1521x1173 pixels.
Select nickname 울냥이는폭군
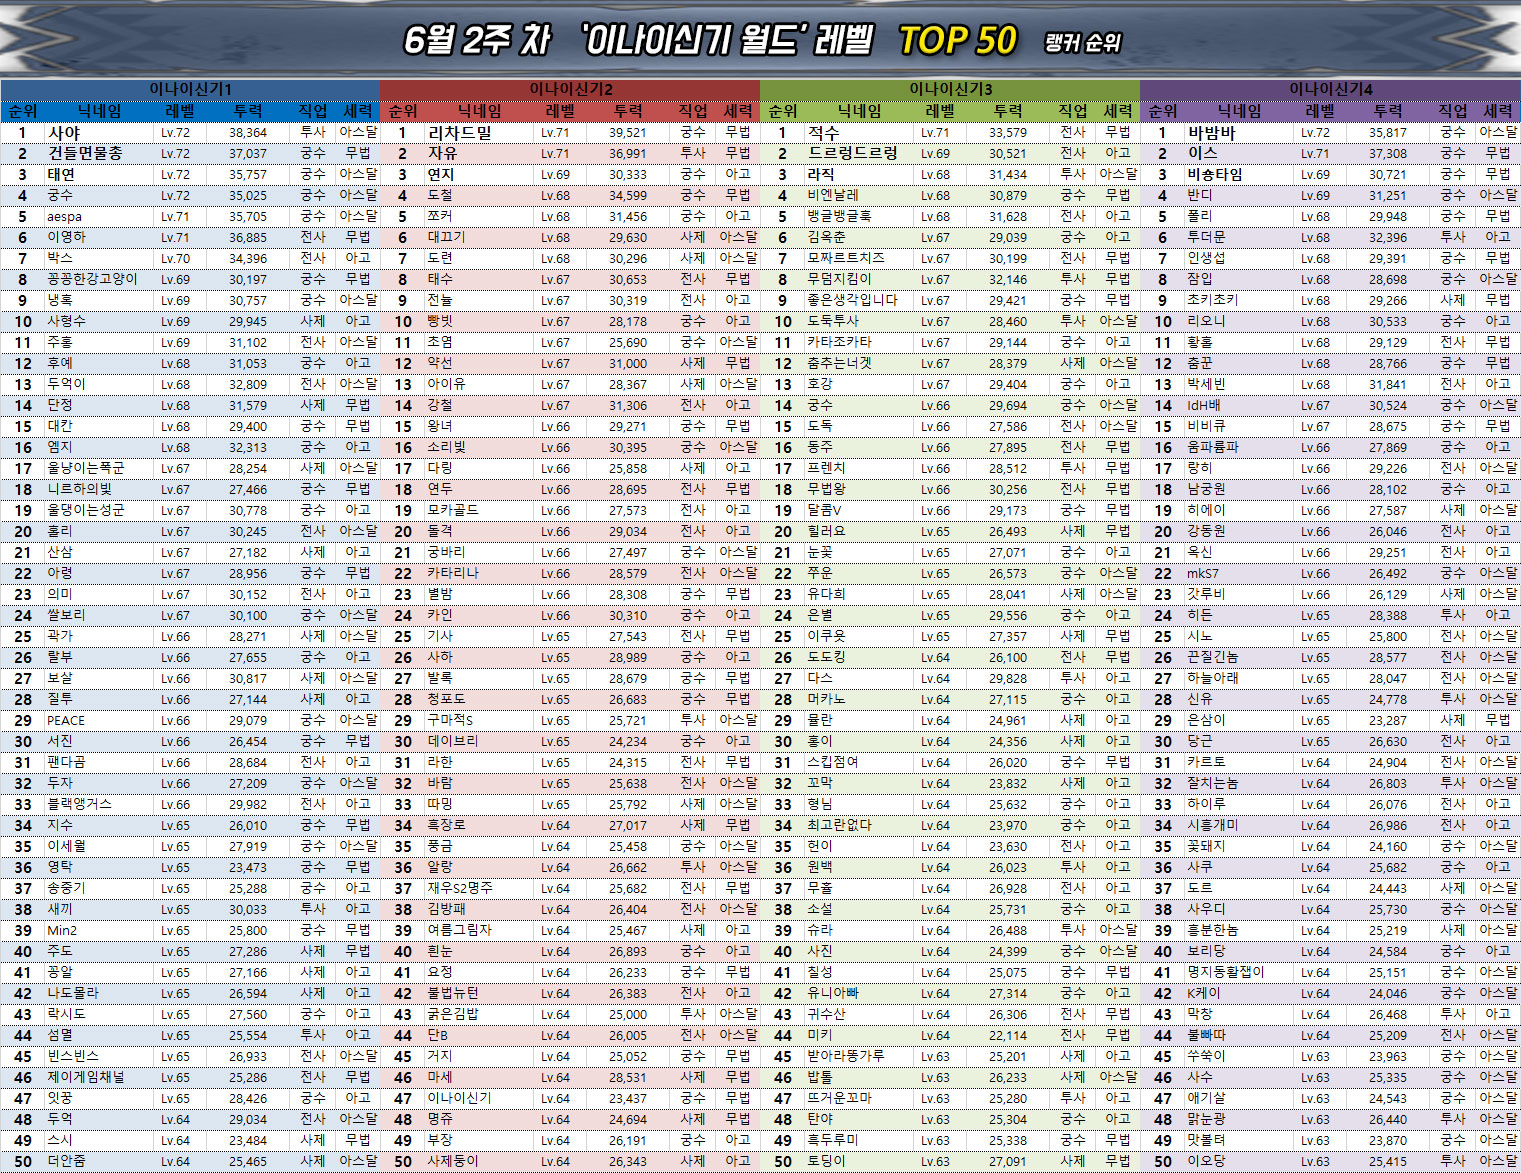pos(86,468)
